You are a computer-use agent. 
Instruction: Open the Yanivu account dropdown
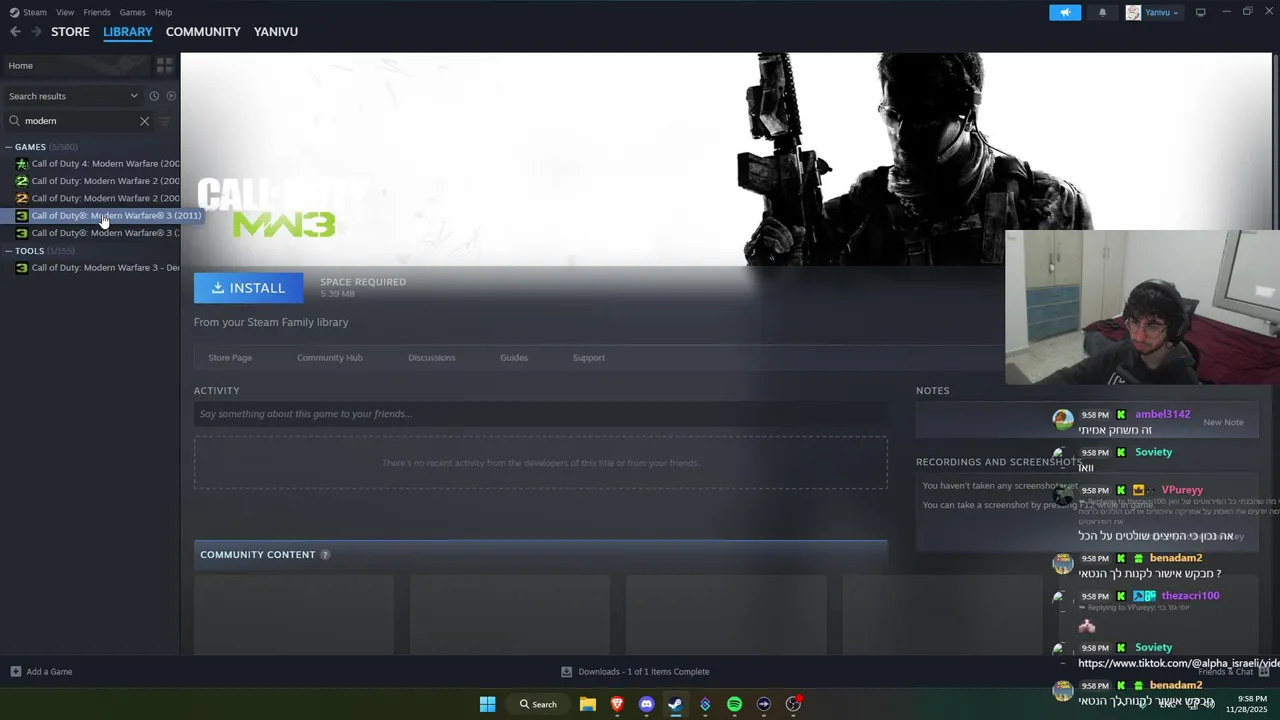tap(1154, 12)
